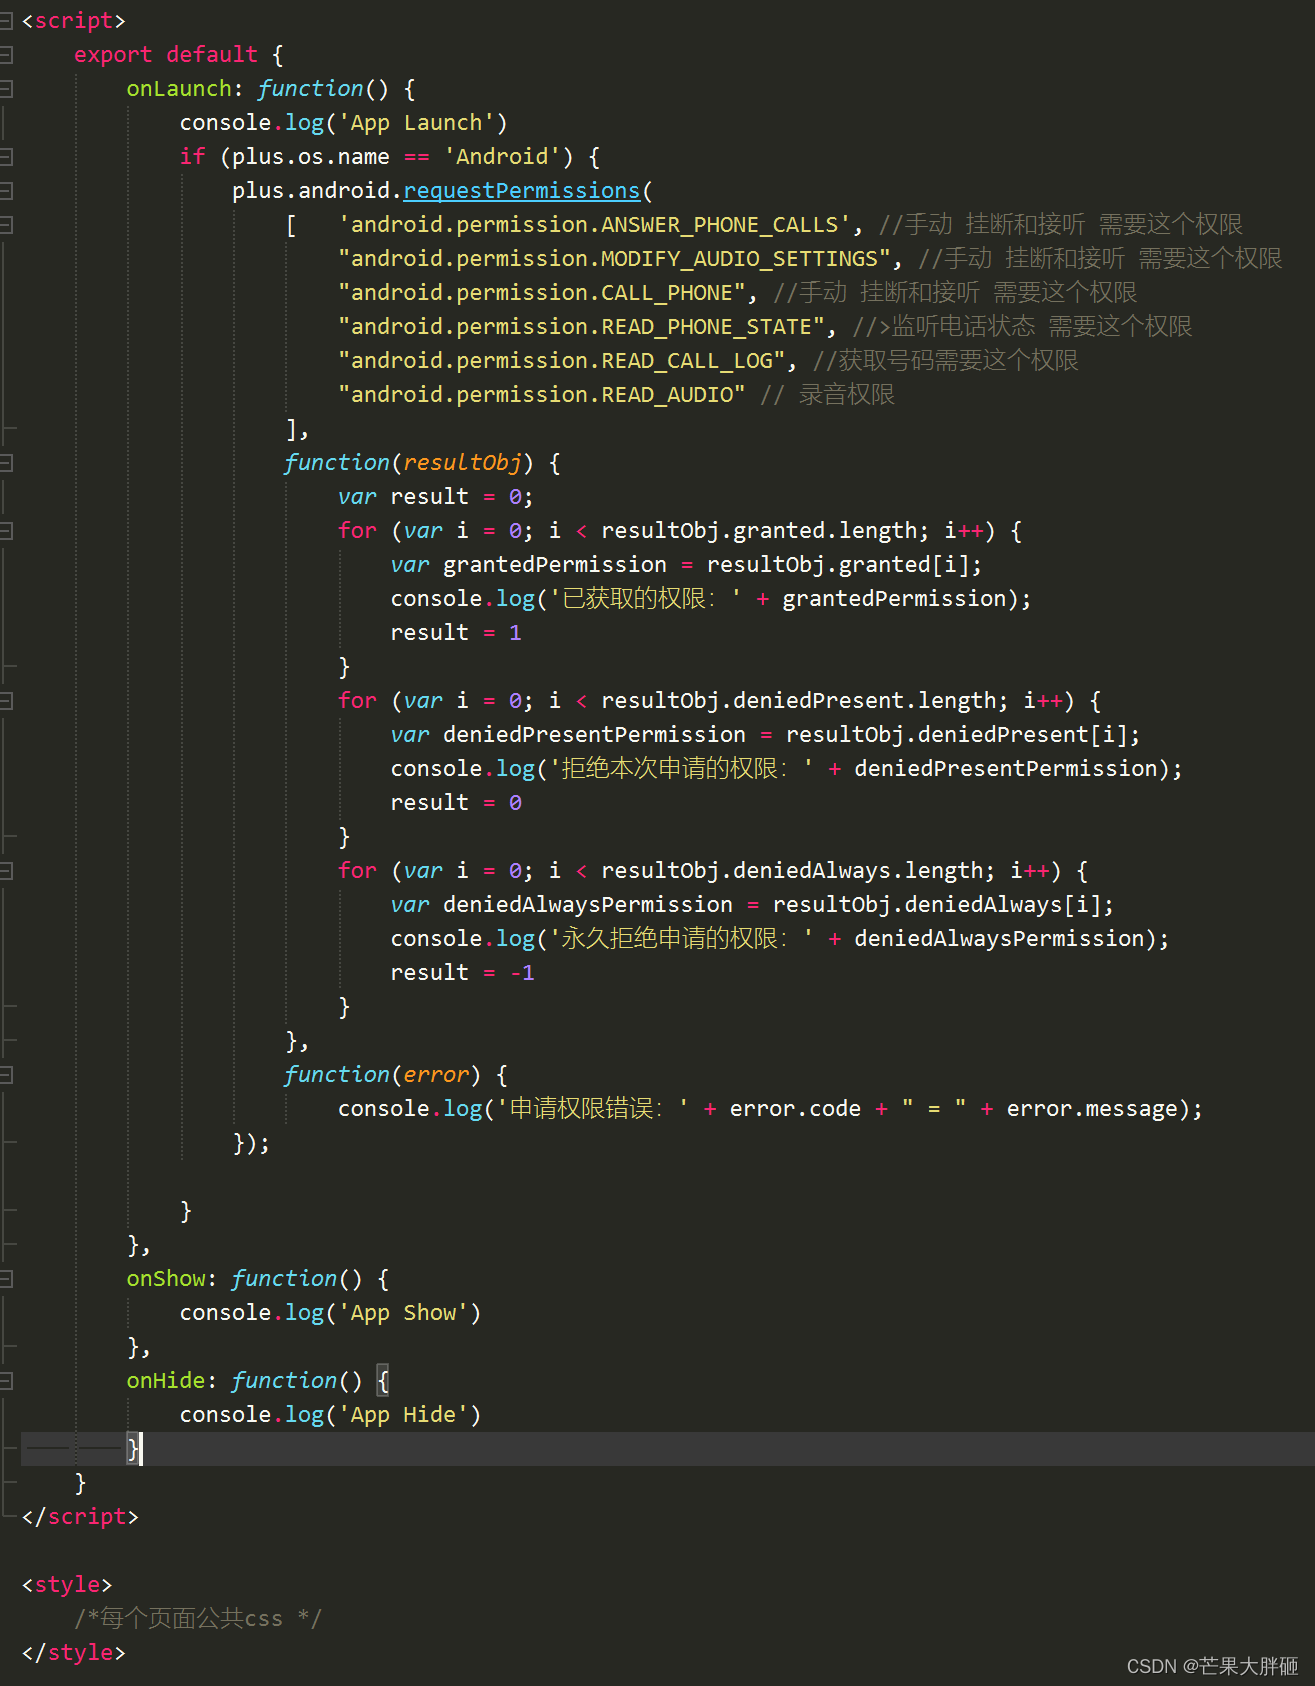Collapse the for loop over resultObj.deniedAlways
The width and height of the screenshot is (1315, 1686).
click(6, 870)
